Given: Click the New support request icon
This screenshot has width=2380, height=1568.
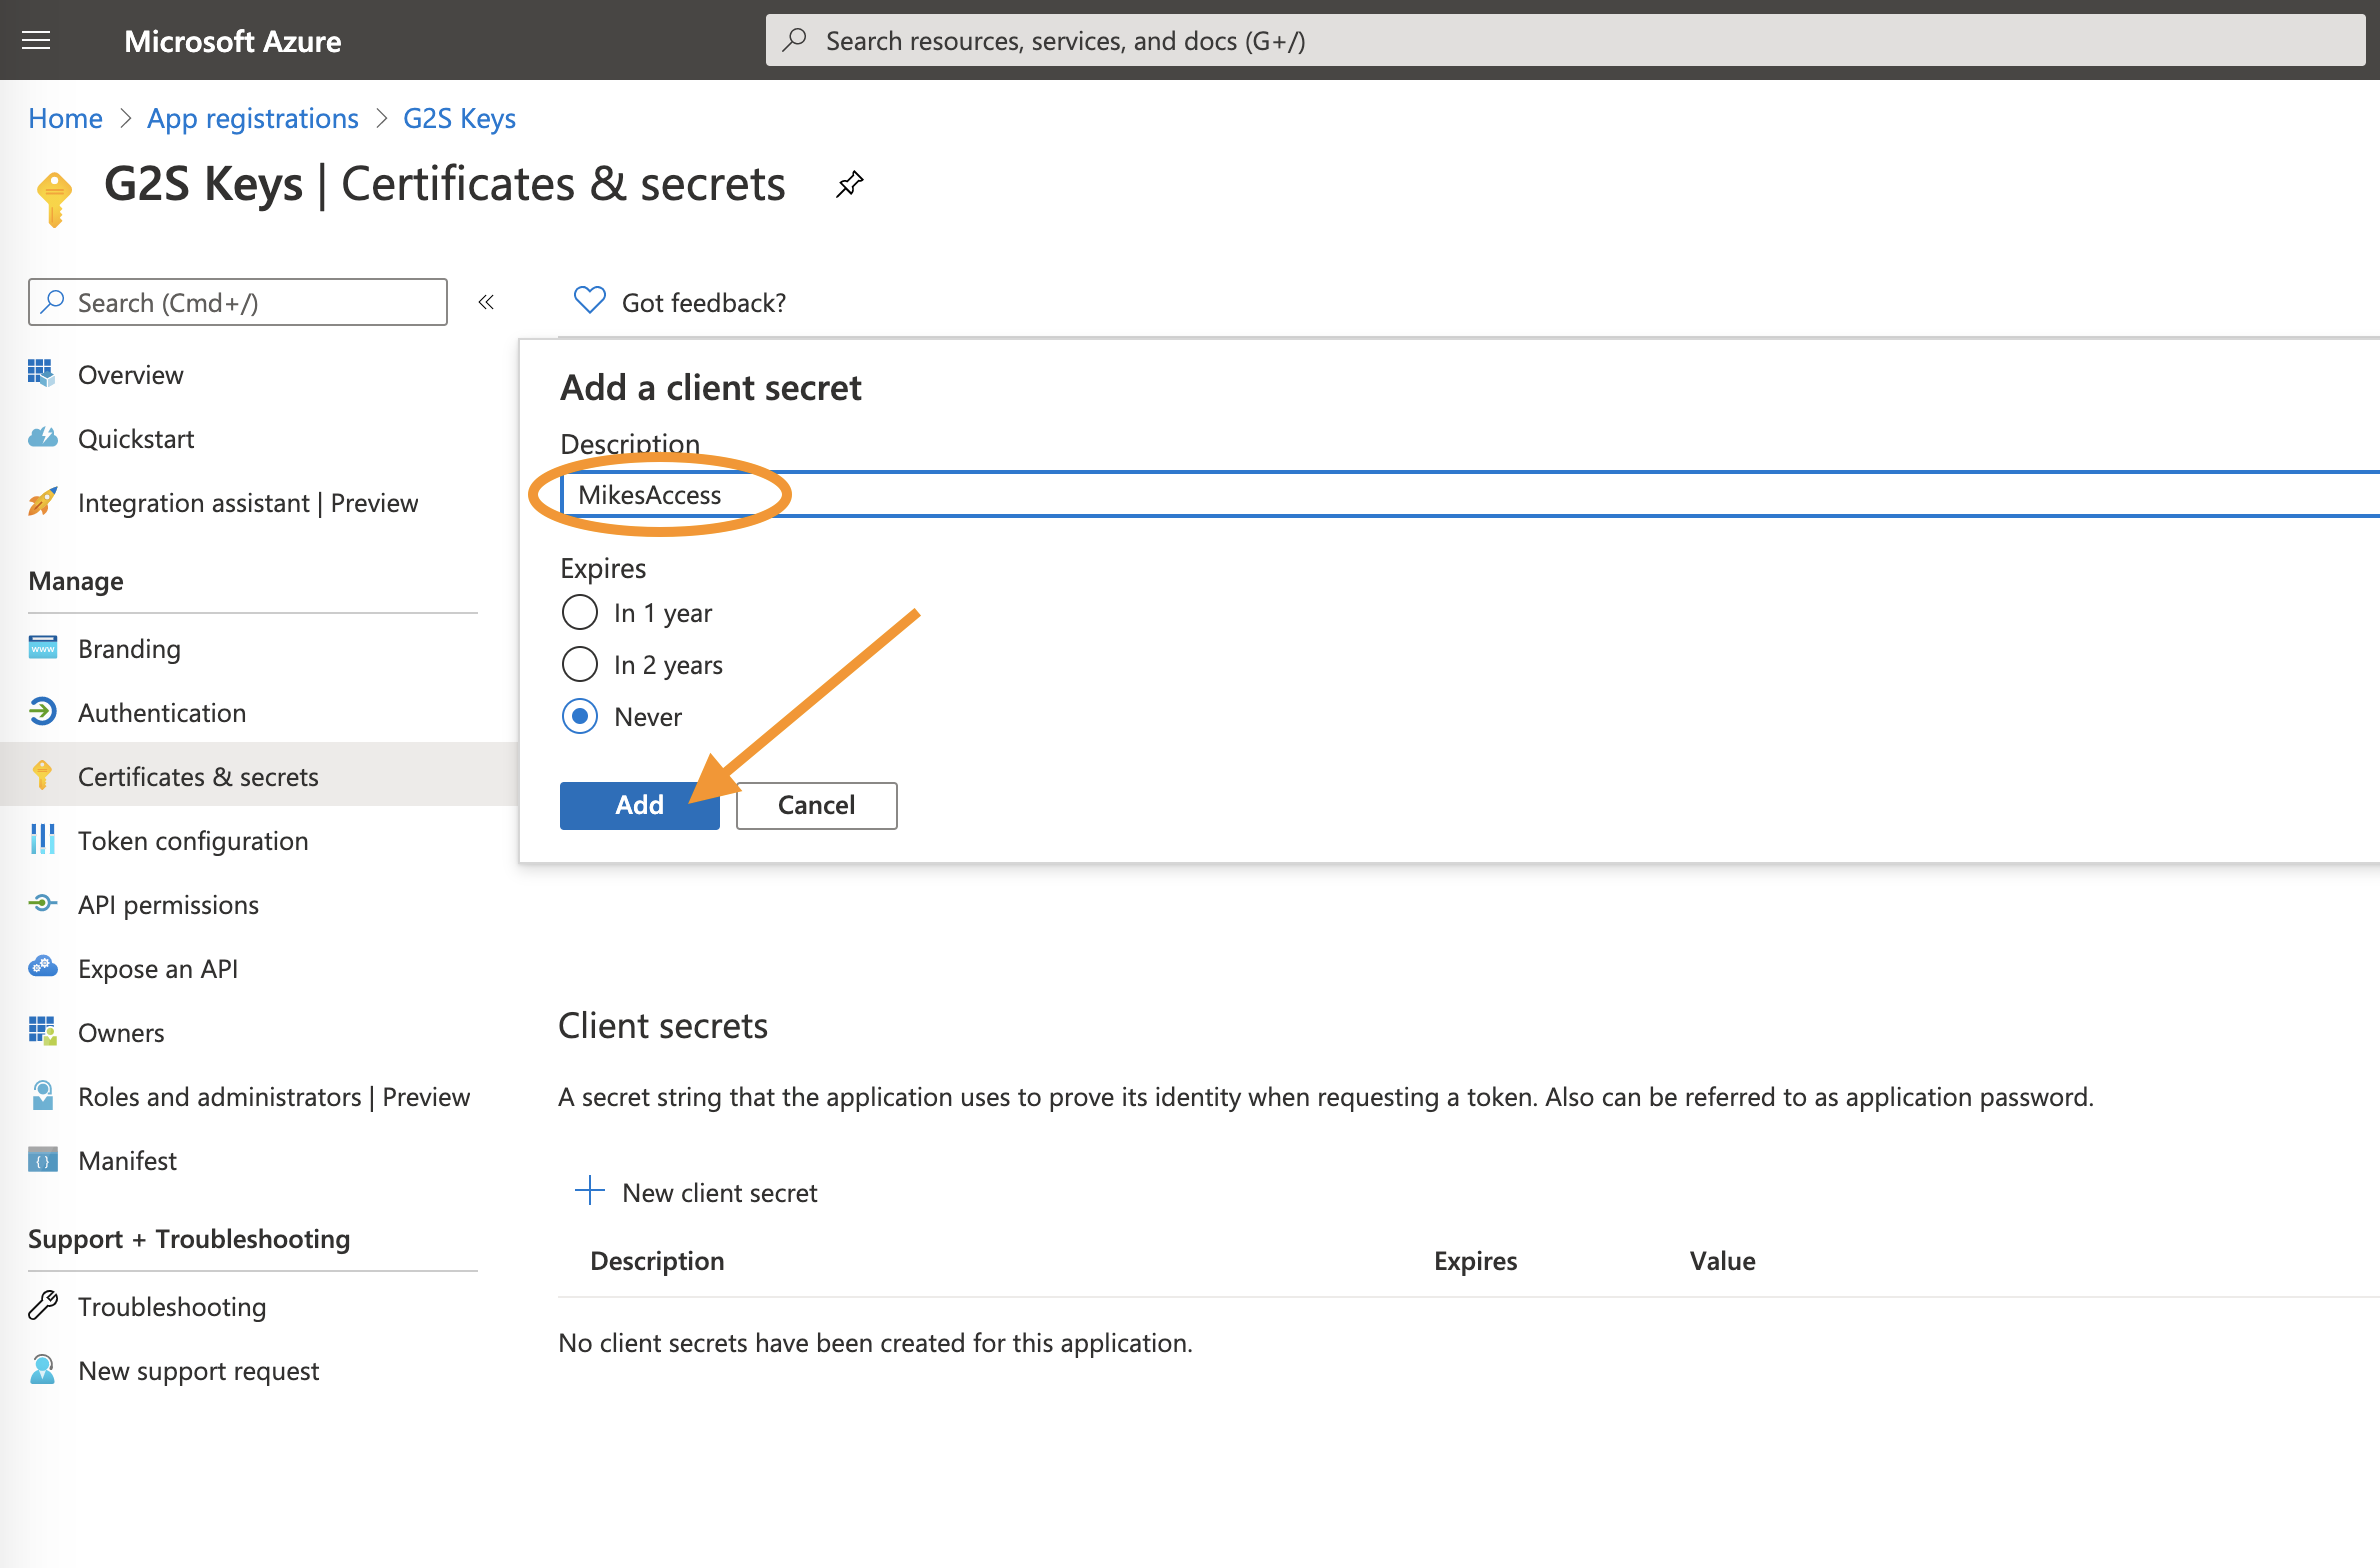Looking at the screenshot, I should pyautogui.click(x=42, y=1369).
